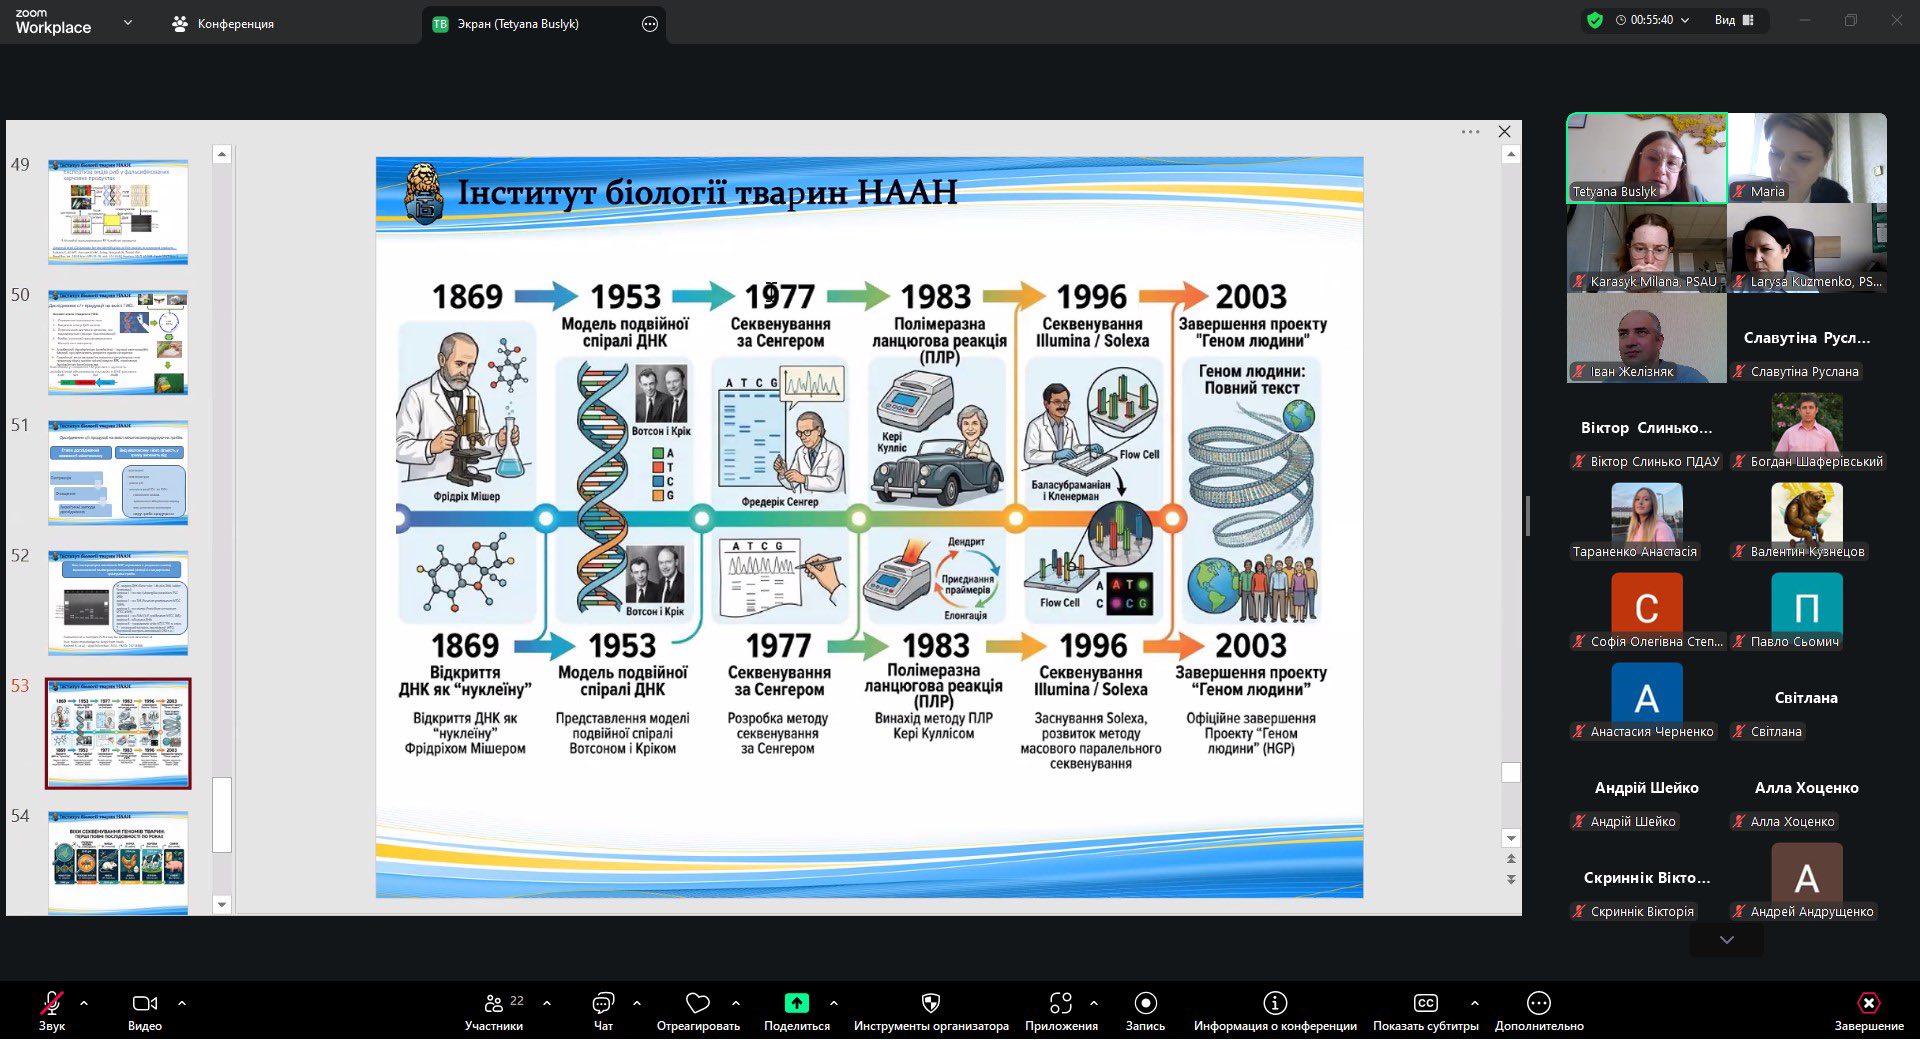Image resolution: width=1920 pixels, height=1040 pixels.
Task: Open the Participants panel icon
Action: point(494,1003)
